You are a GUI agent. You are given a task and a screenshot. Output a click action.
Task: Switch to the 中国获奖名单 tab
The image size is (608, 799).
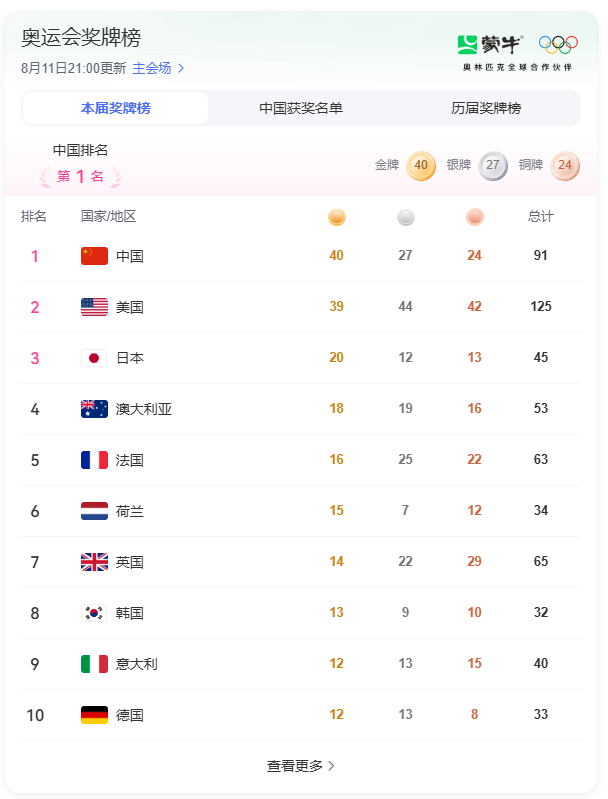point(301,108)
